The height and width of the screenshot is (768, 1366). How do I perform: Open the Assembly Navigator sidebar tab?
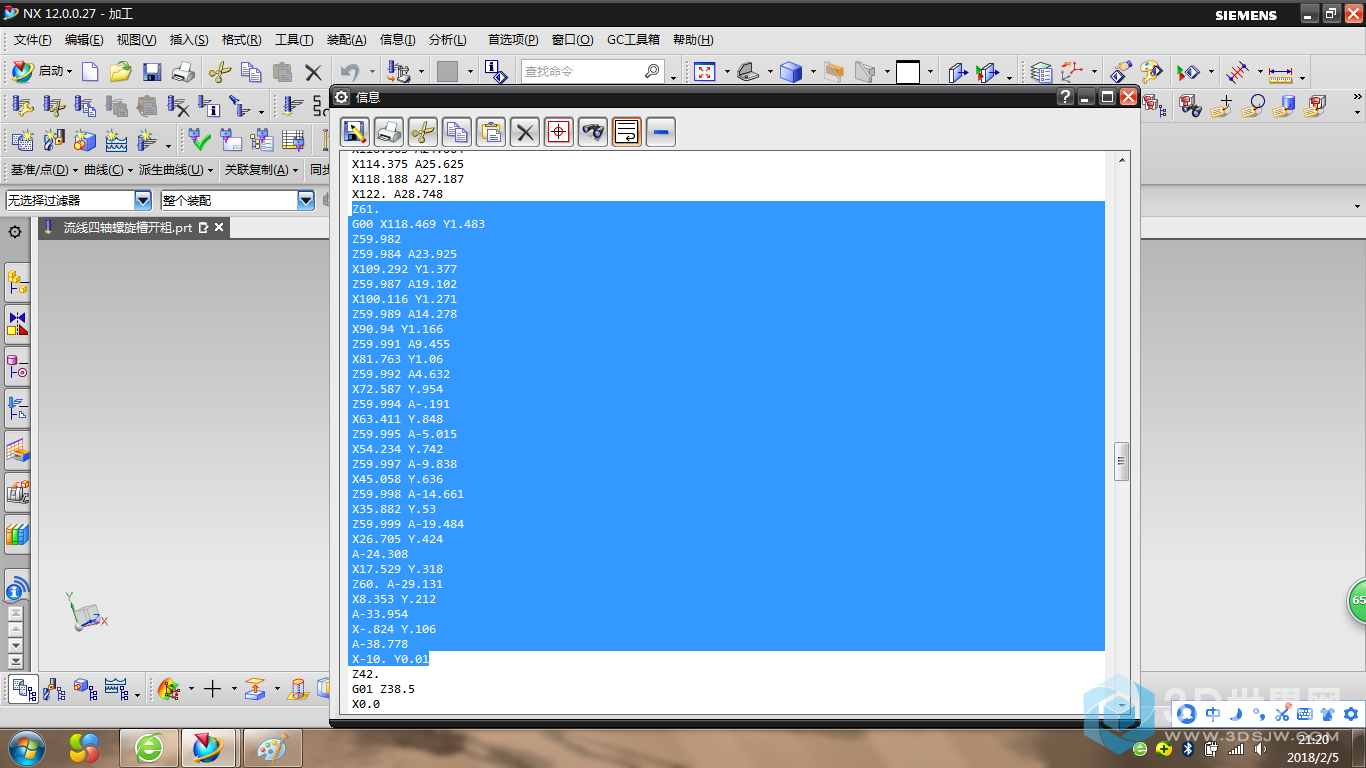coord(17,284)
